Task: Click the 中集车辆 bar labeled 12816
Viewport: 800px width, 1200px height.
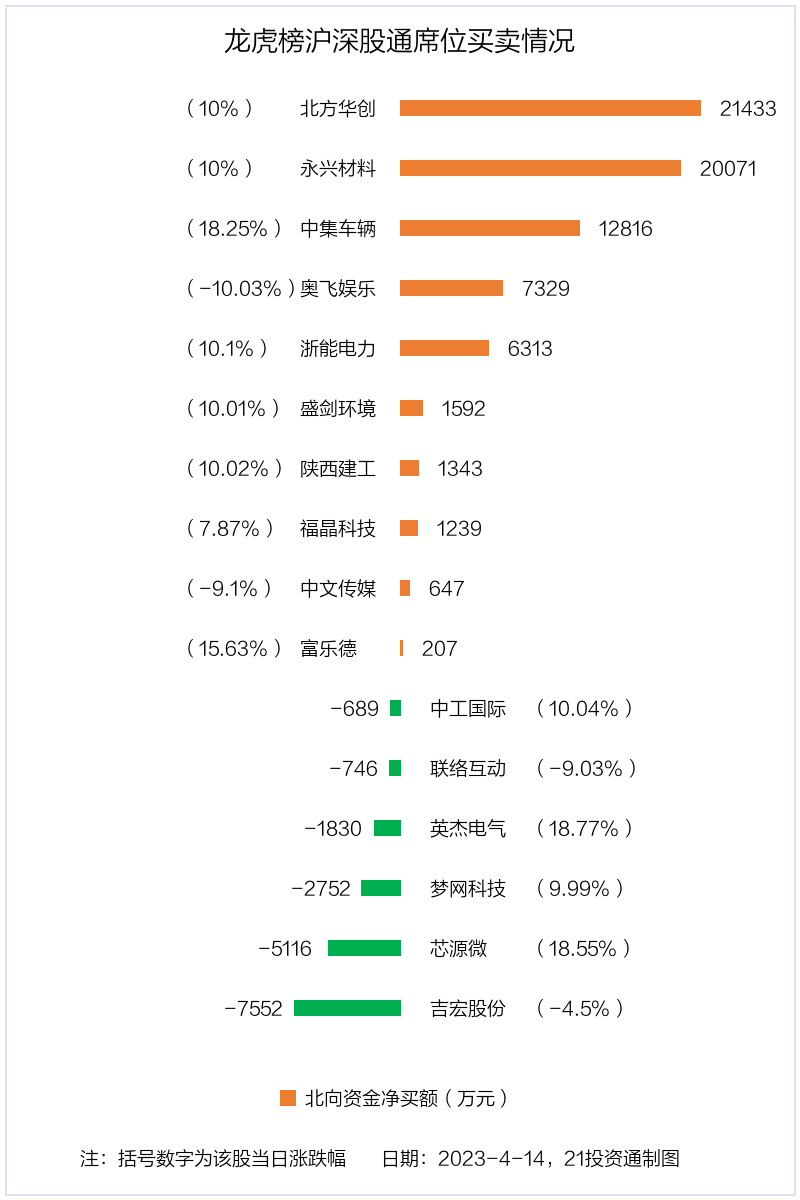Action: (x=490, y=228)
